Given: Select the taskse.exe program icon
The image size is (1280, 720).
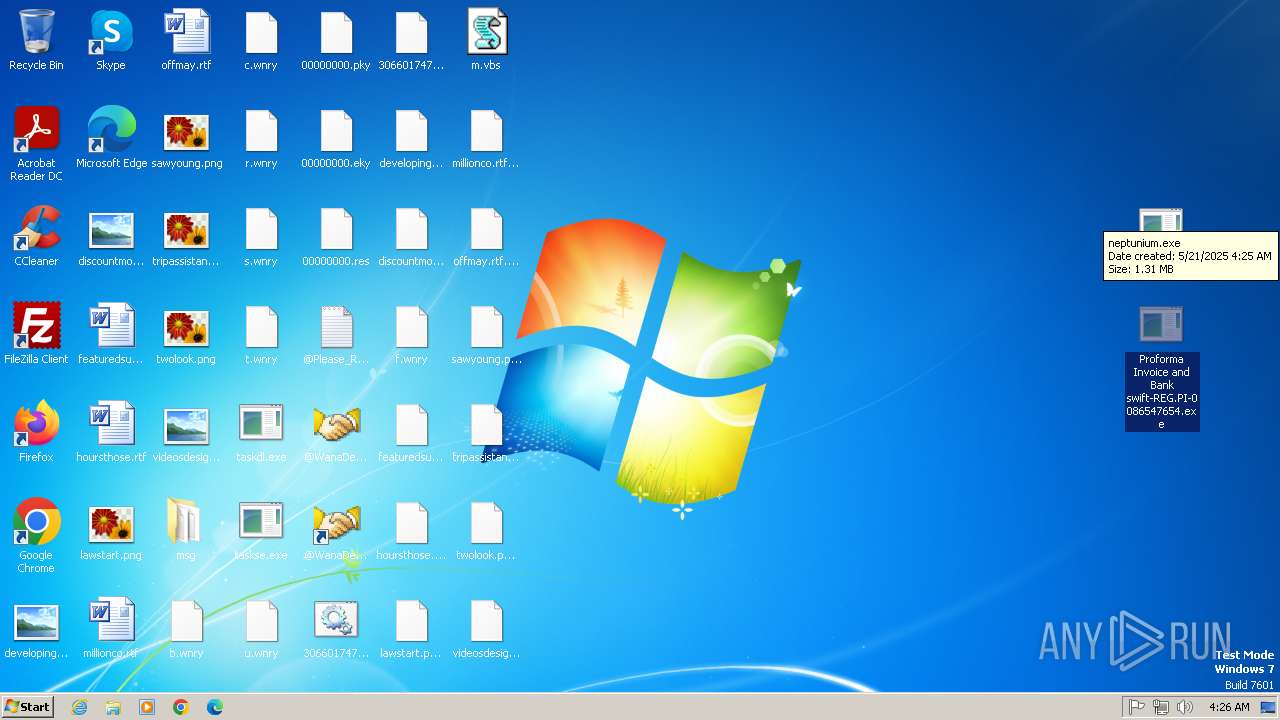Looking at the screenshot, I should [x=261, y=530].
